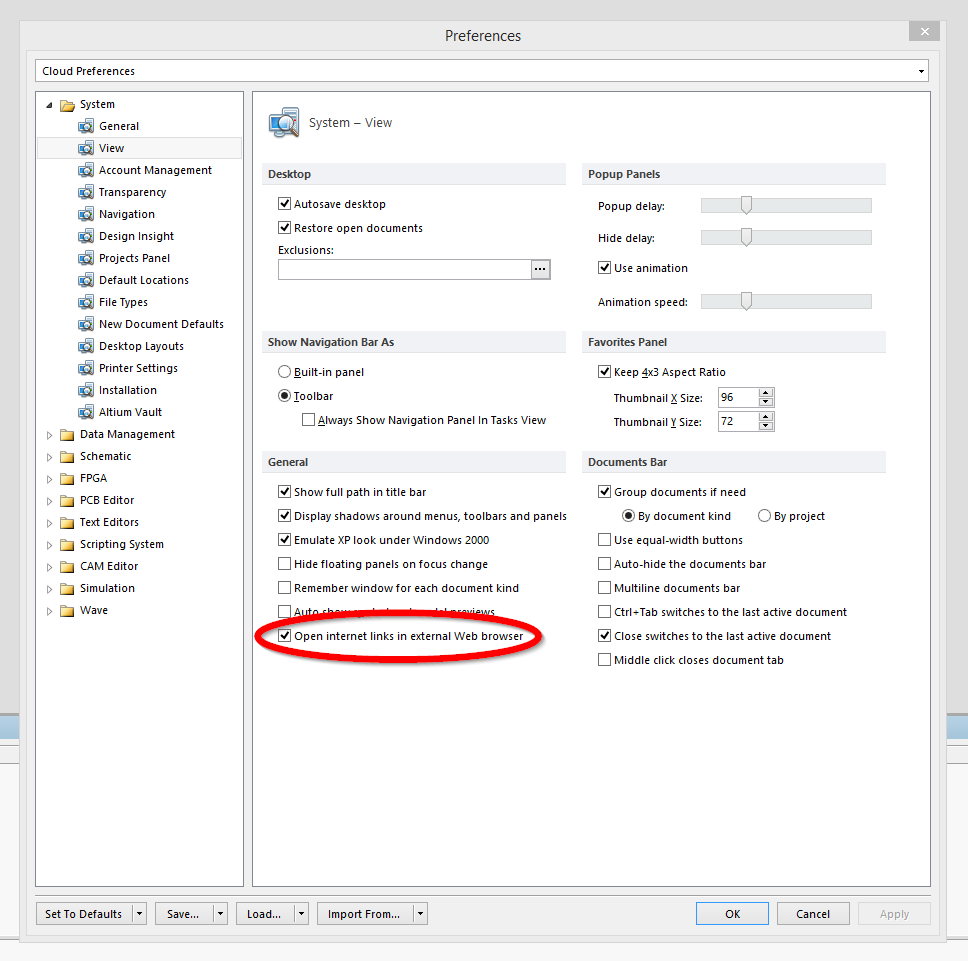The width and height of the screenshot is (968, 961).
Task: Click the Exclusions text field
Action: pos(403,269)
